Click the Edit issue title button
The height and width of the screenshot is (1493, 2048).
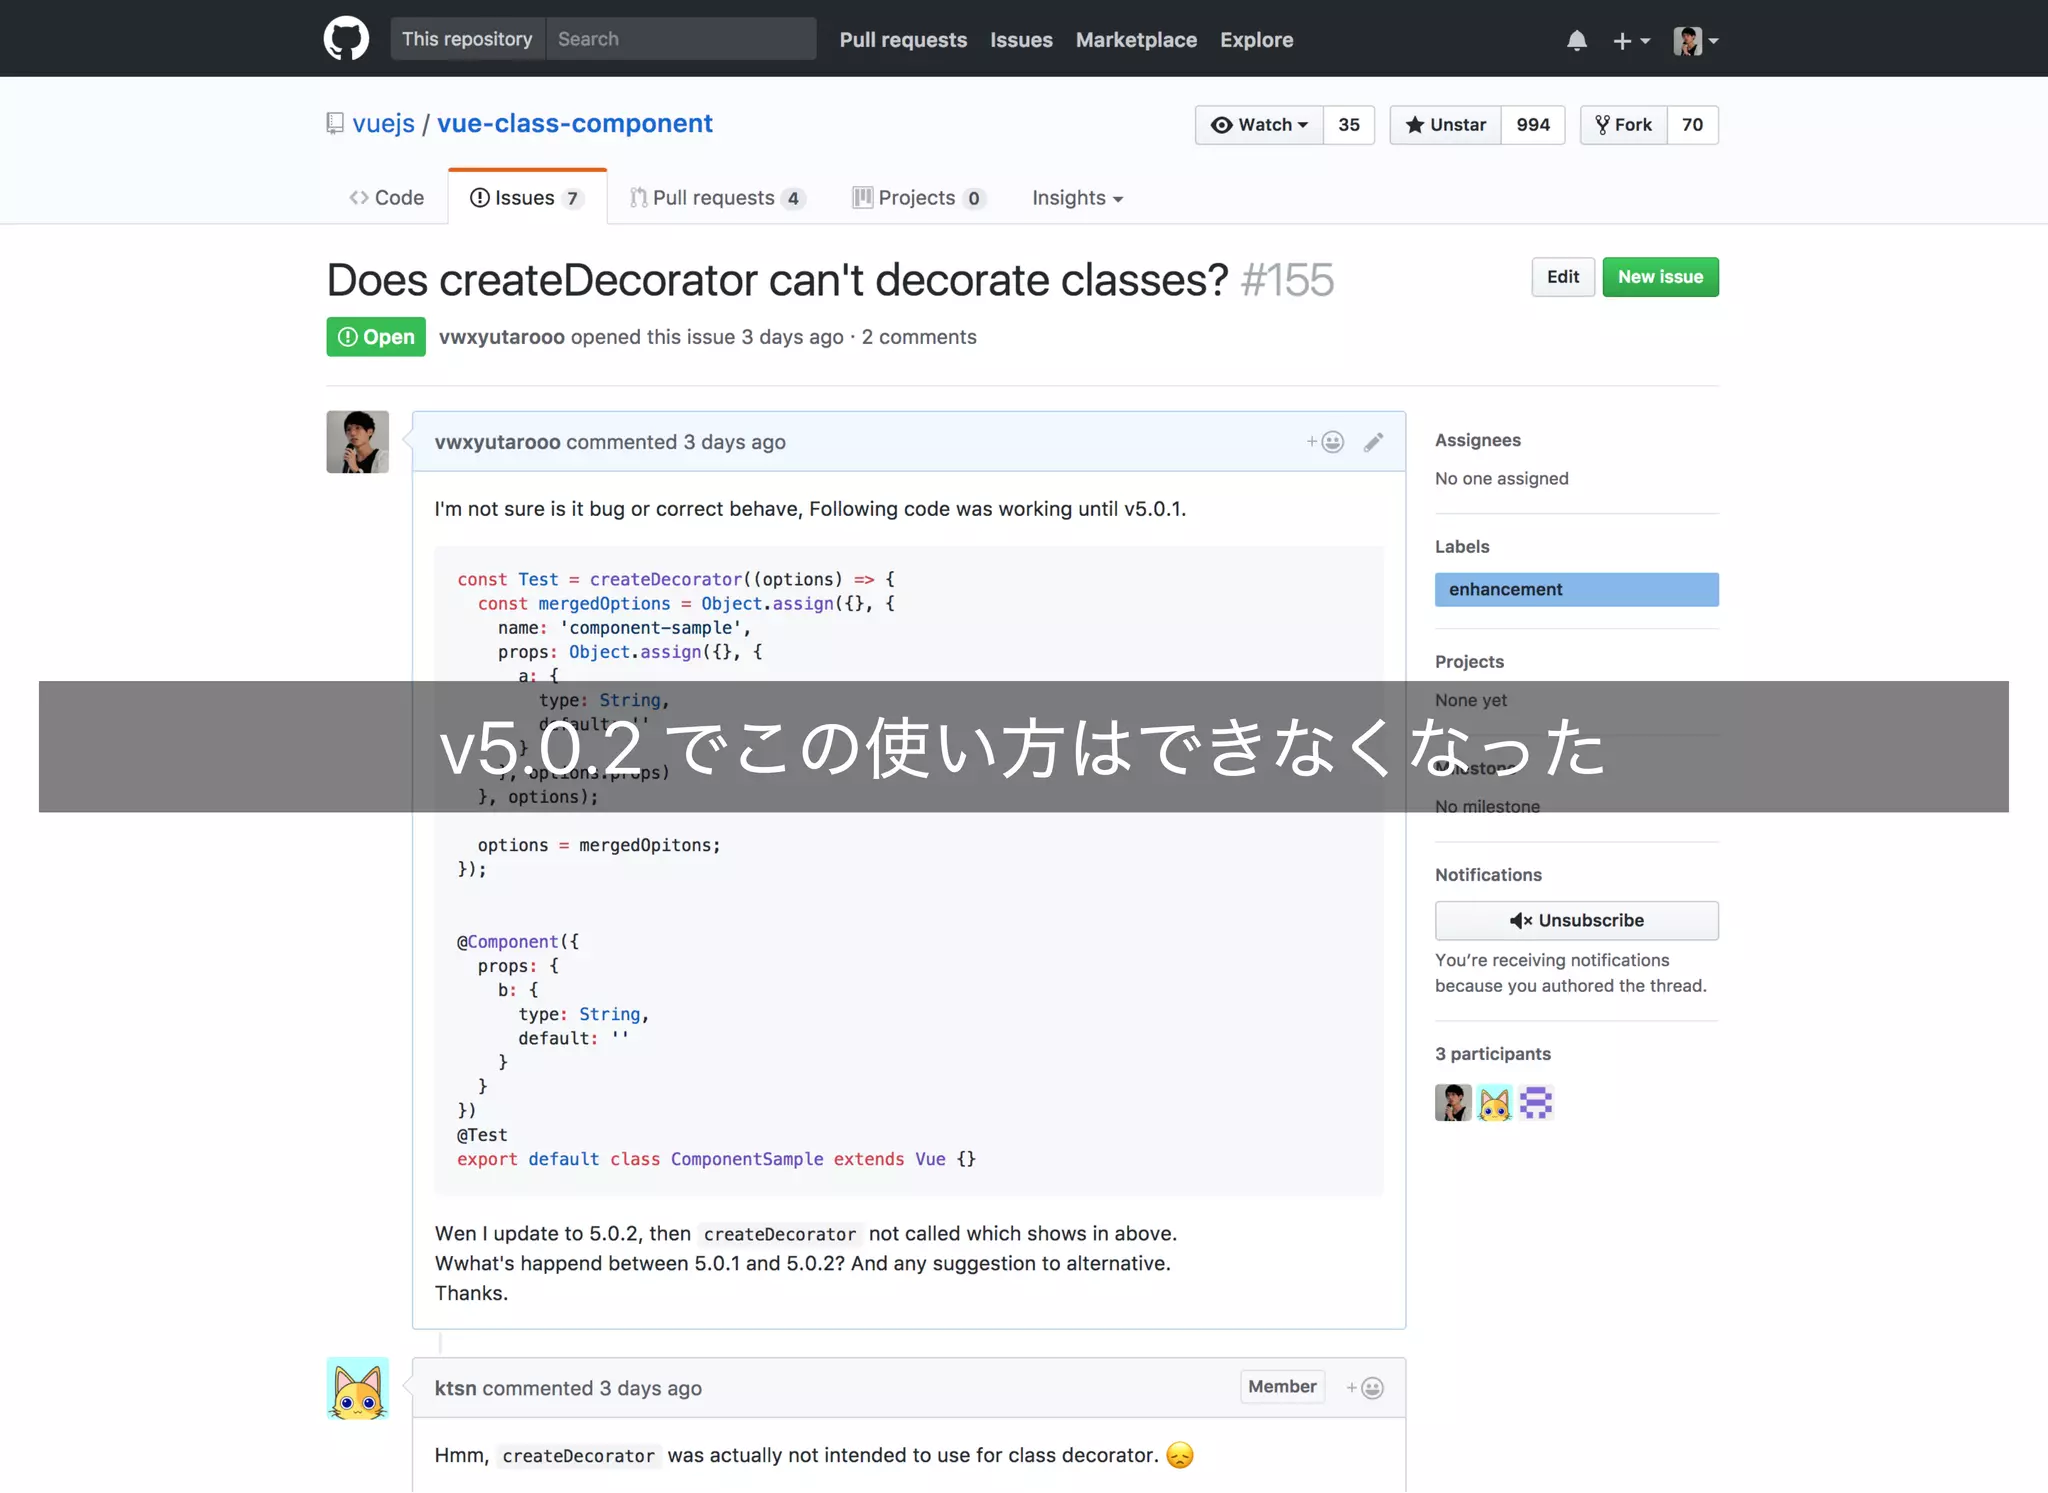tap(1563, 277)
